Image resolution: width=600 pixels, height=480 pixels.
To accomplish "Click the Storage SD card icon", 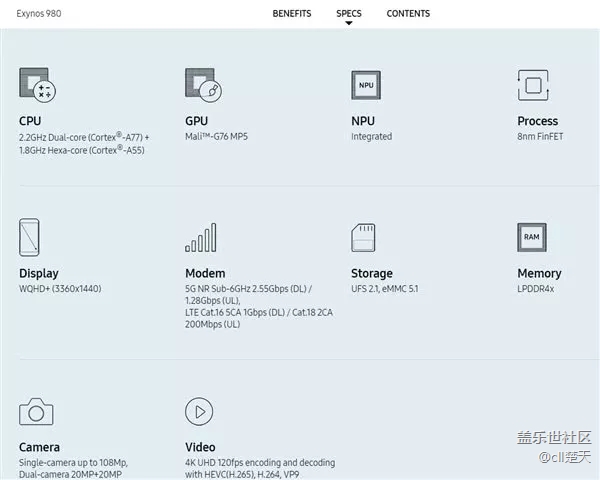I will coord(364,238).
